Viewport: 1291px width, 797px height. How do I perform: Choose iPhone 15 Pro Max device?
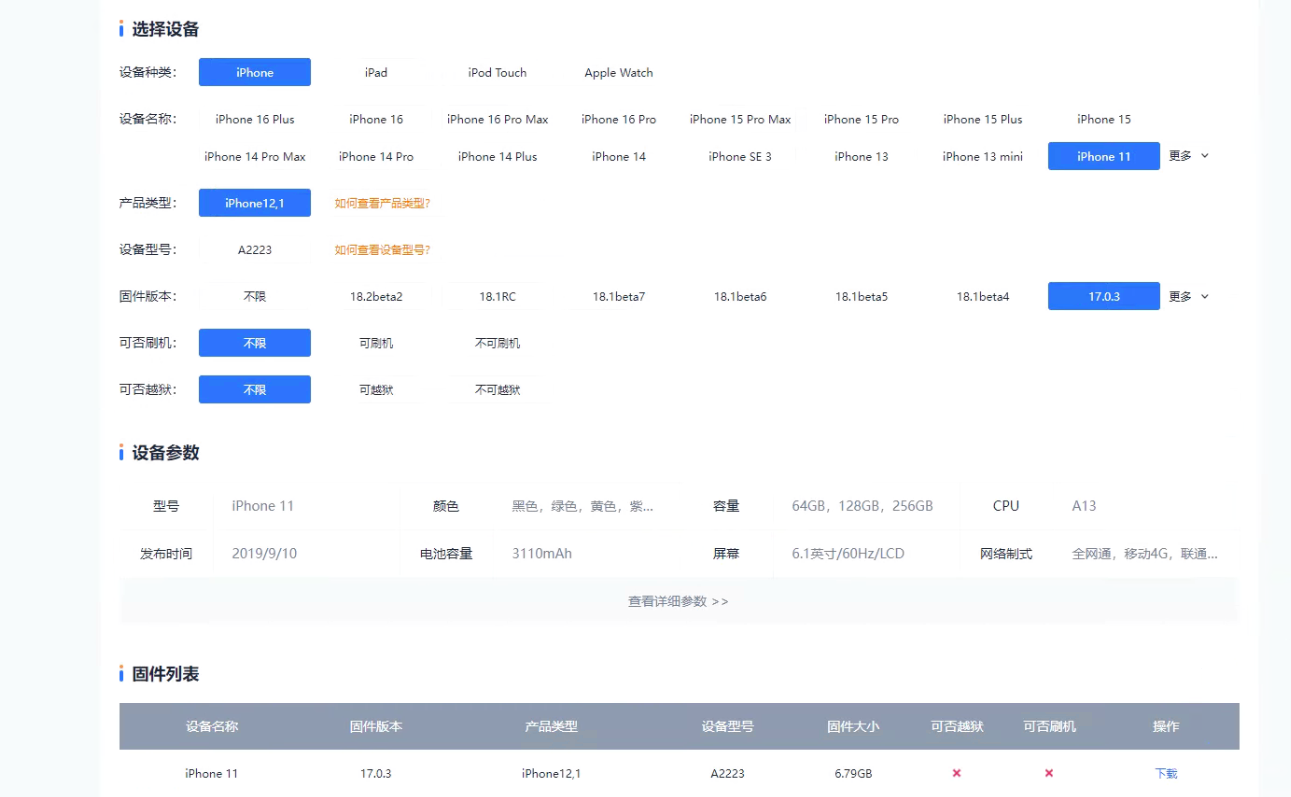(x=740, y=119)
